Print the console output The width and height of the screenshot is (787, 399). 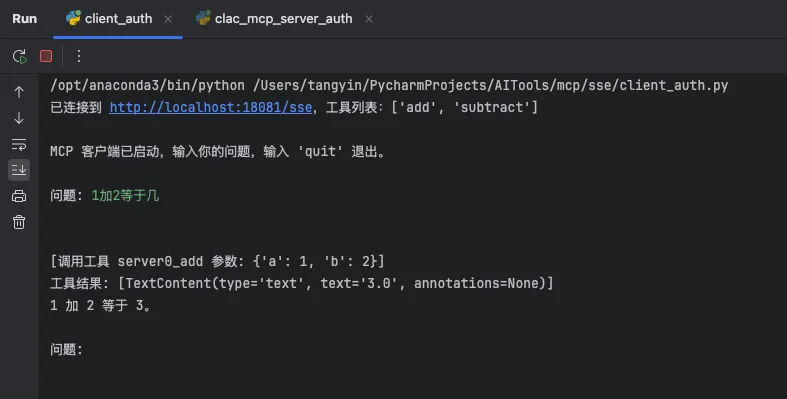tap(19, 196)
